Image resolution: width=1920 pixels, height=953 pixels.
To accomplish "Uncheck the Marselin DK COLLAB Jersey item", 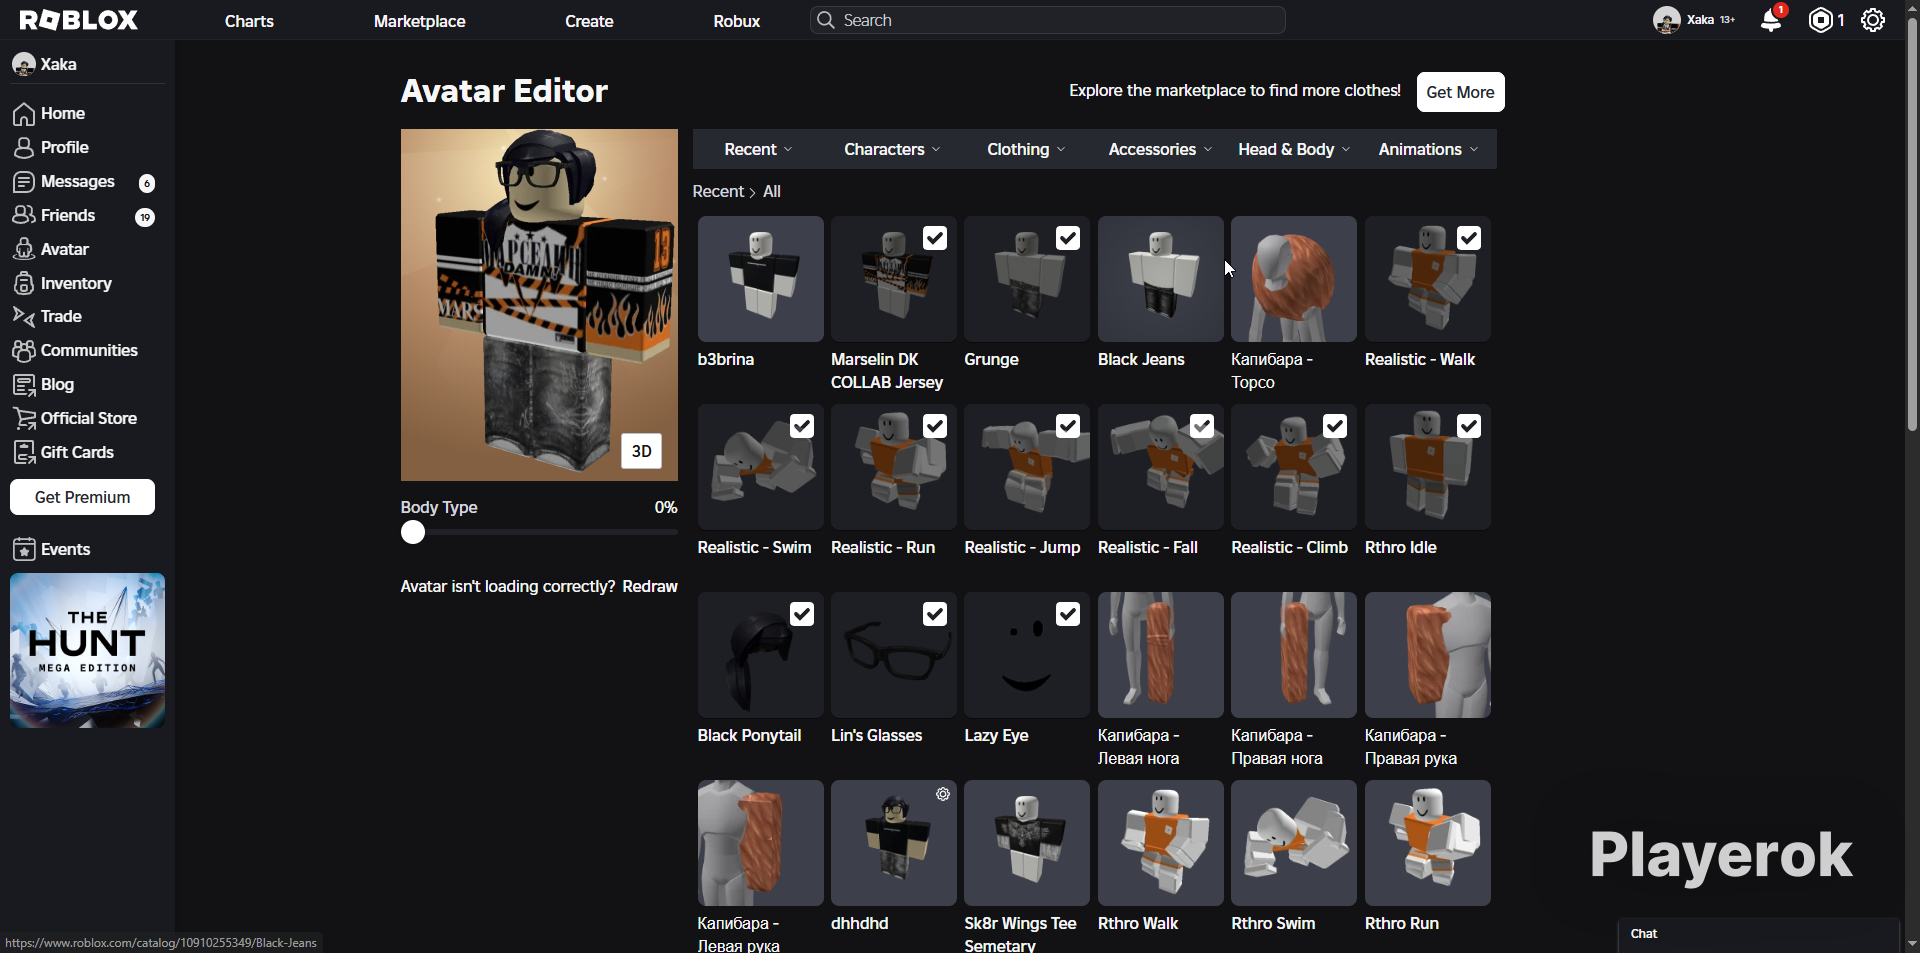I will pos(935,238).
